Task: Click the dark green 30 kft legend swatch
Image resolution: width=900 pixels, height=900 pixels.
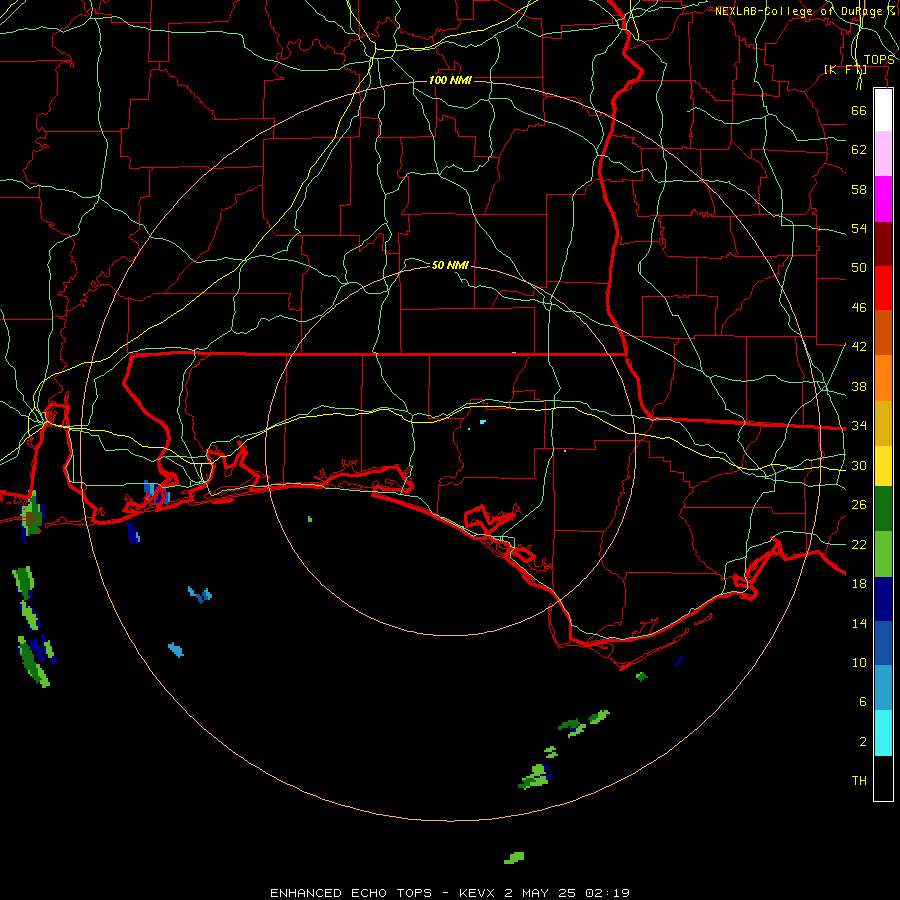Action: coord(883,509)
